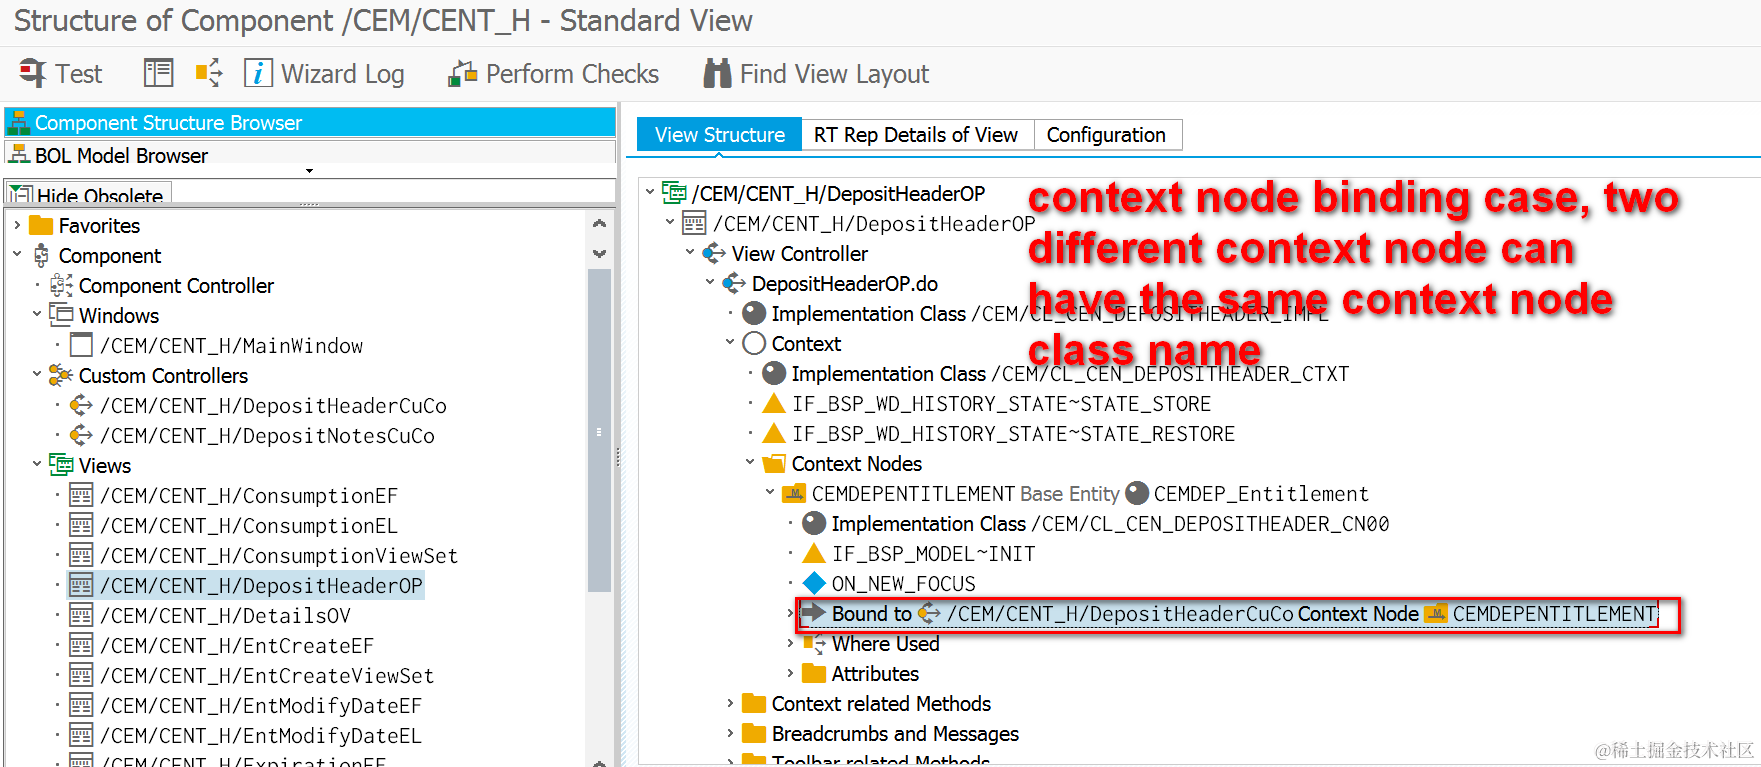The width and height of the screenshot is (1761, 767).
Task: Collapse the Context Nodes folder
Action: click(750, 463)
